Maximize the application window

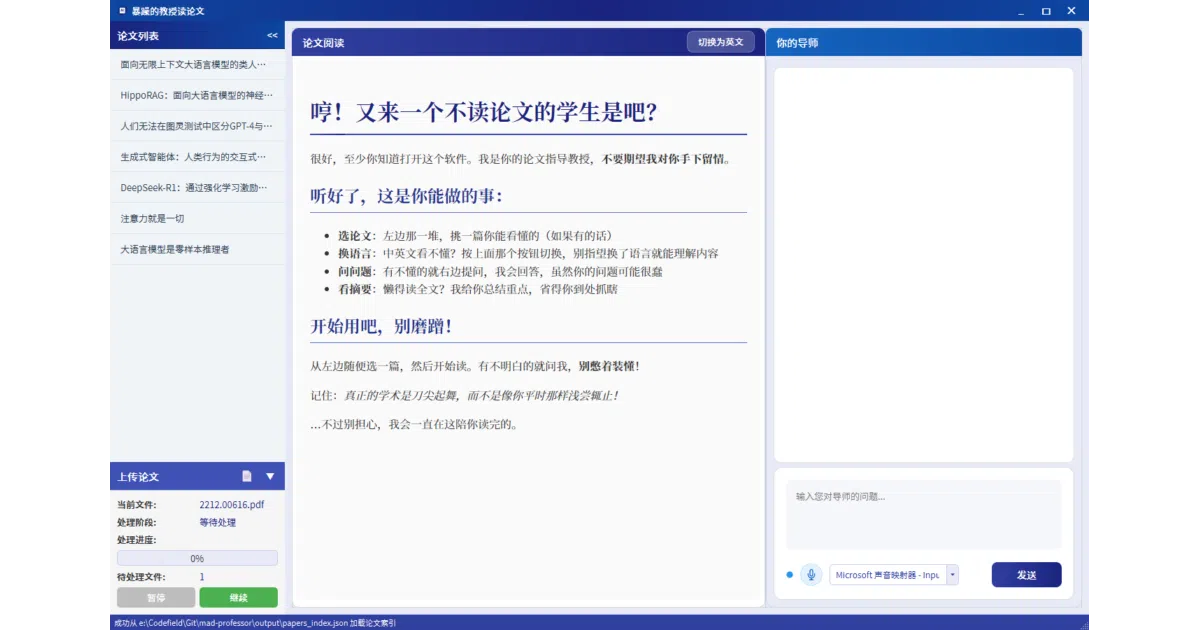point(1046,11)
